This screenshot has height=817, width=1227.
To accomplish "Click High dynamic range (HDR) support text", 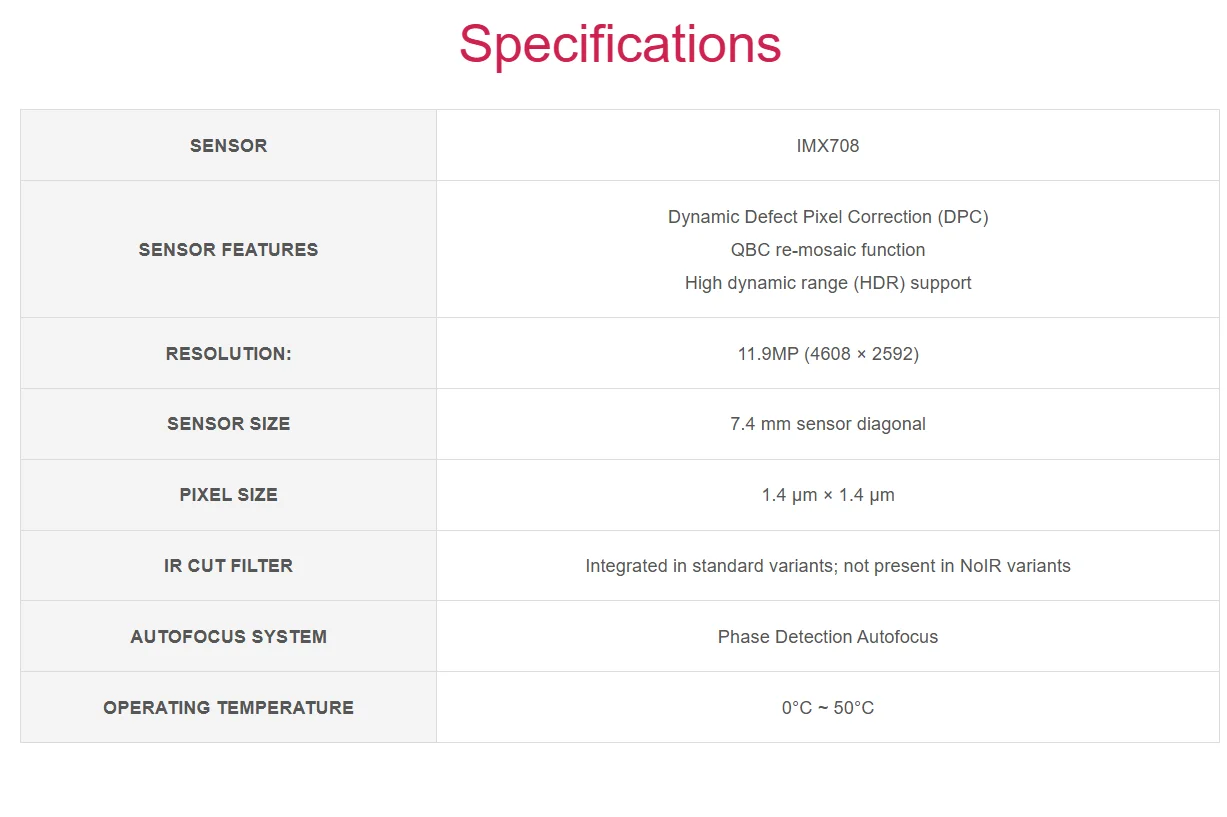I will click(x=828, y=283).
